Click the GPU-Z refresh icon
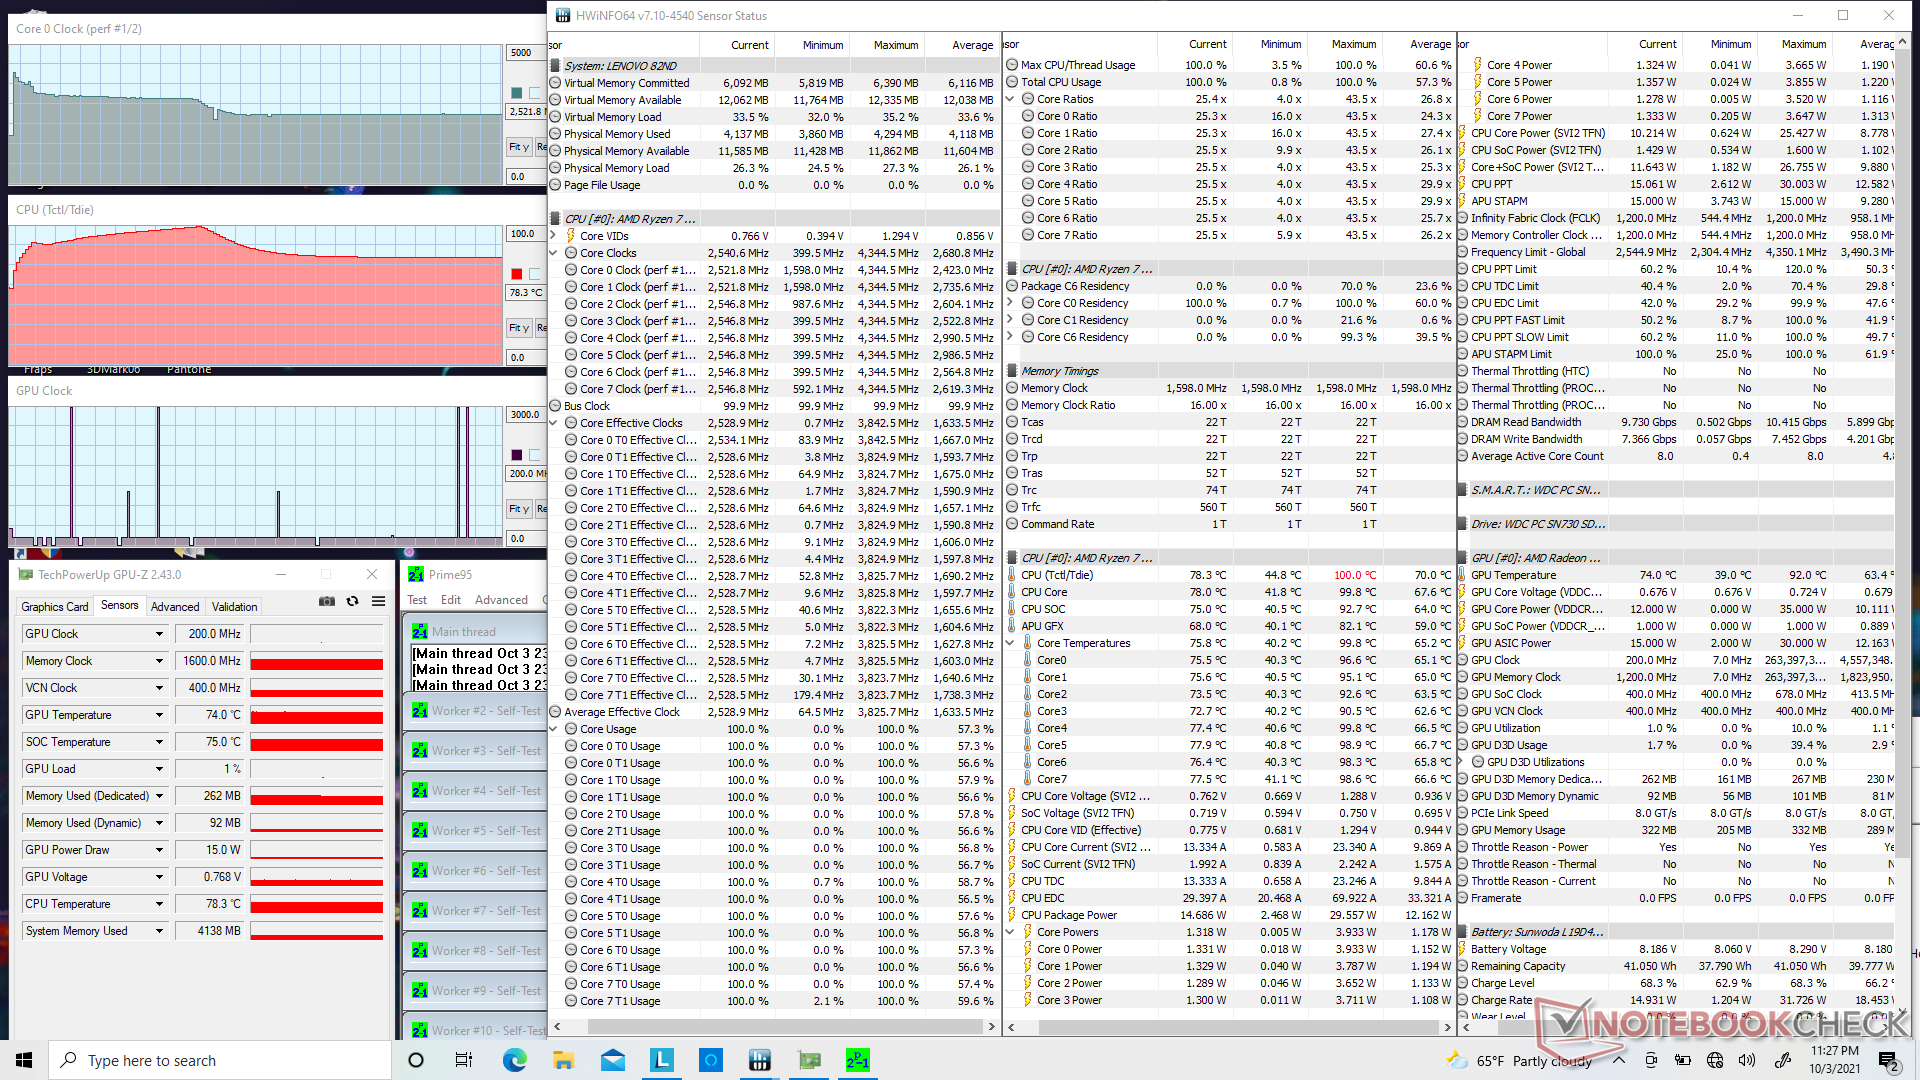1920x1080 pixels. (x=352, y=601)
